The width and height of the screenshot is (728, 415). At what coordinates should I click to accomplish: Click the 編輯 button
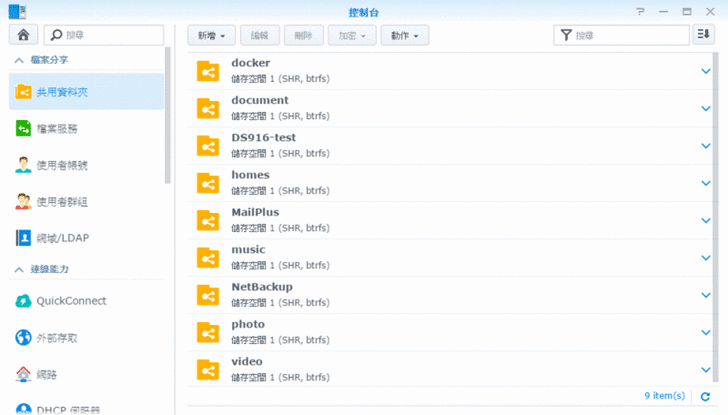tap(260, 35)
